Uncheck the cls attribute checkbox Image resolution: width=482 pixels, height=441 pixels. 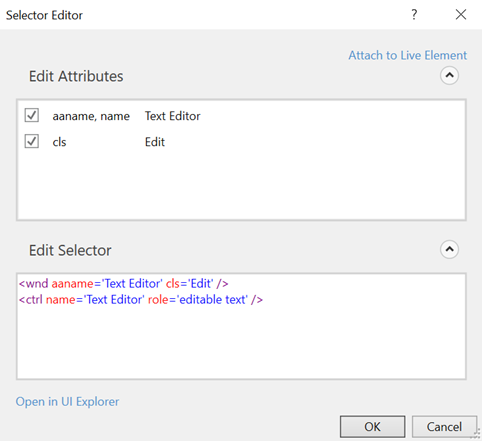(x=32, y=141)
